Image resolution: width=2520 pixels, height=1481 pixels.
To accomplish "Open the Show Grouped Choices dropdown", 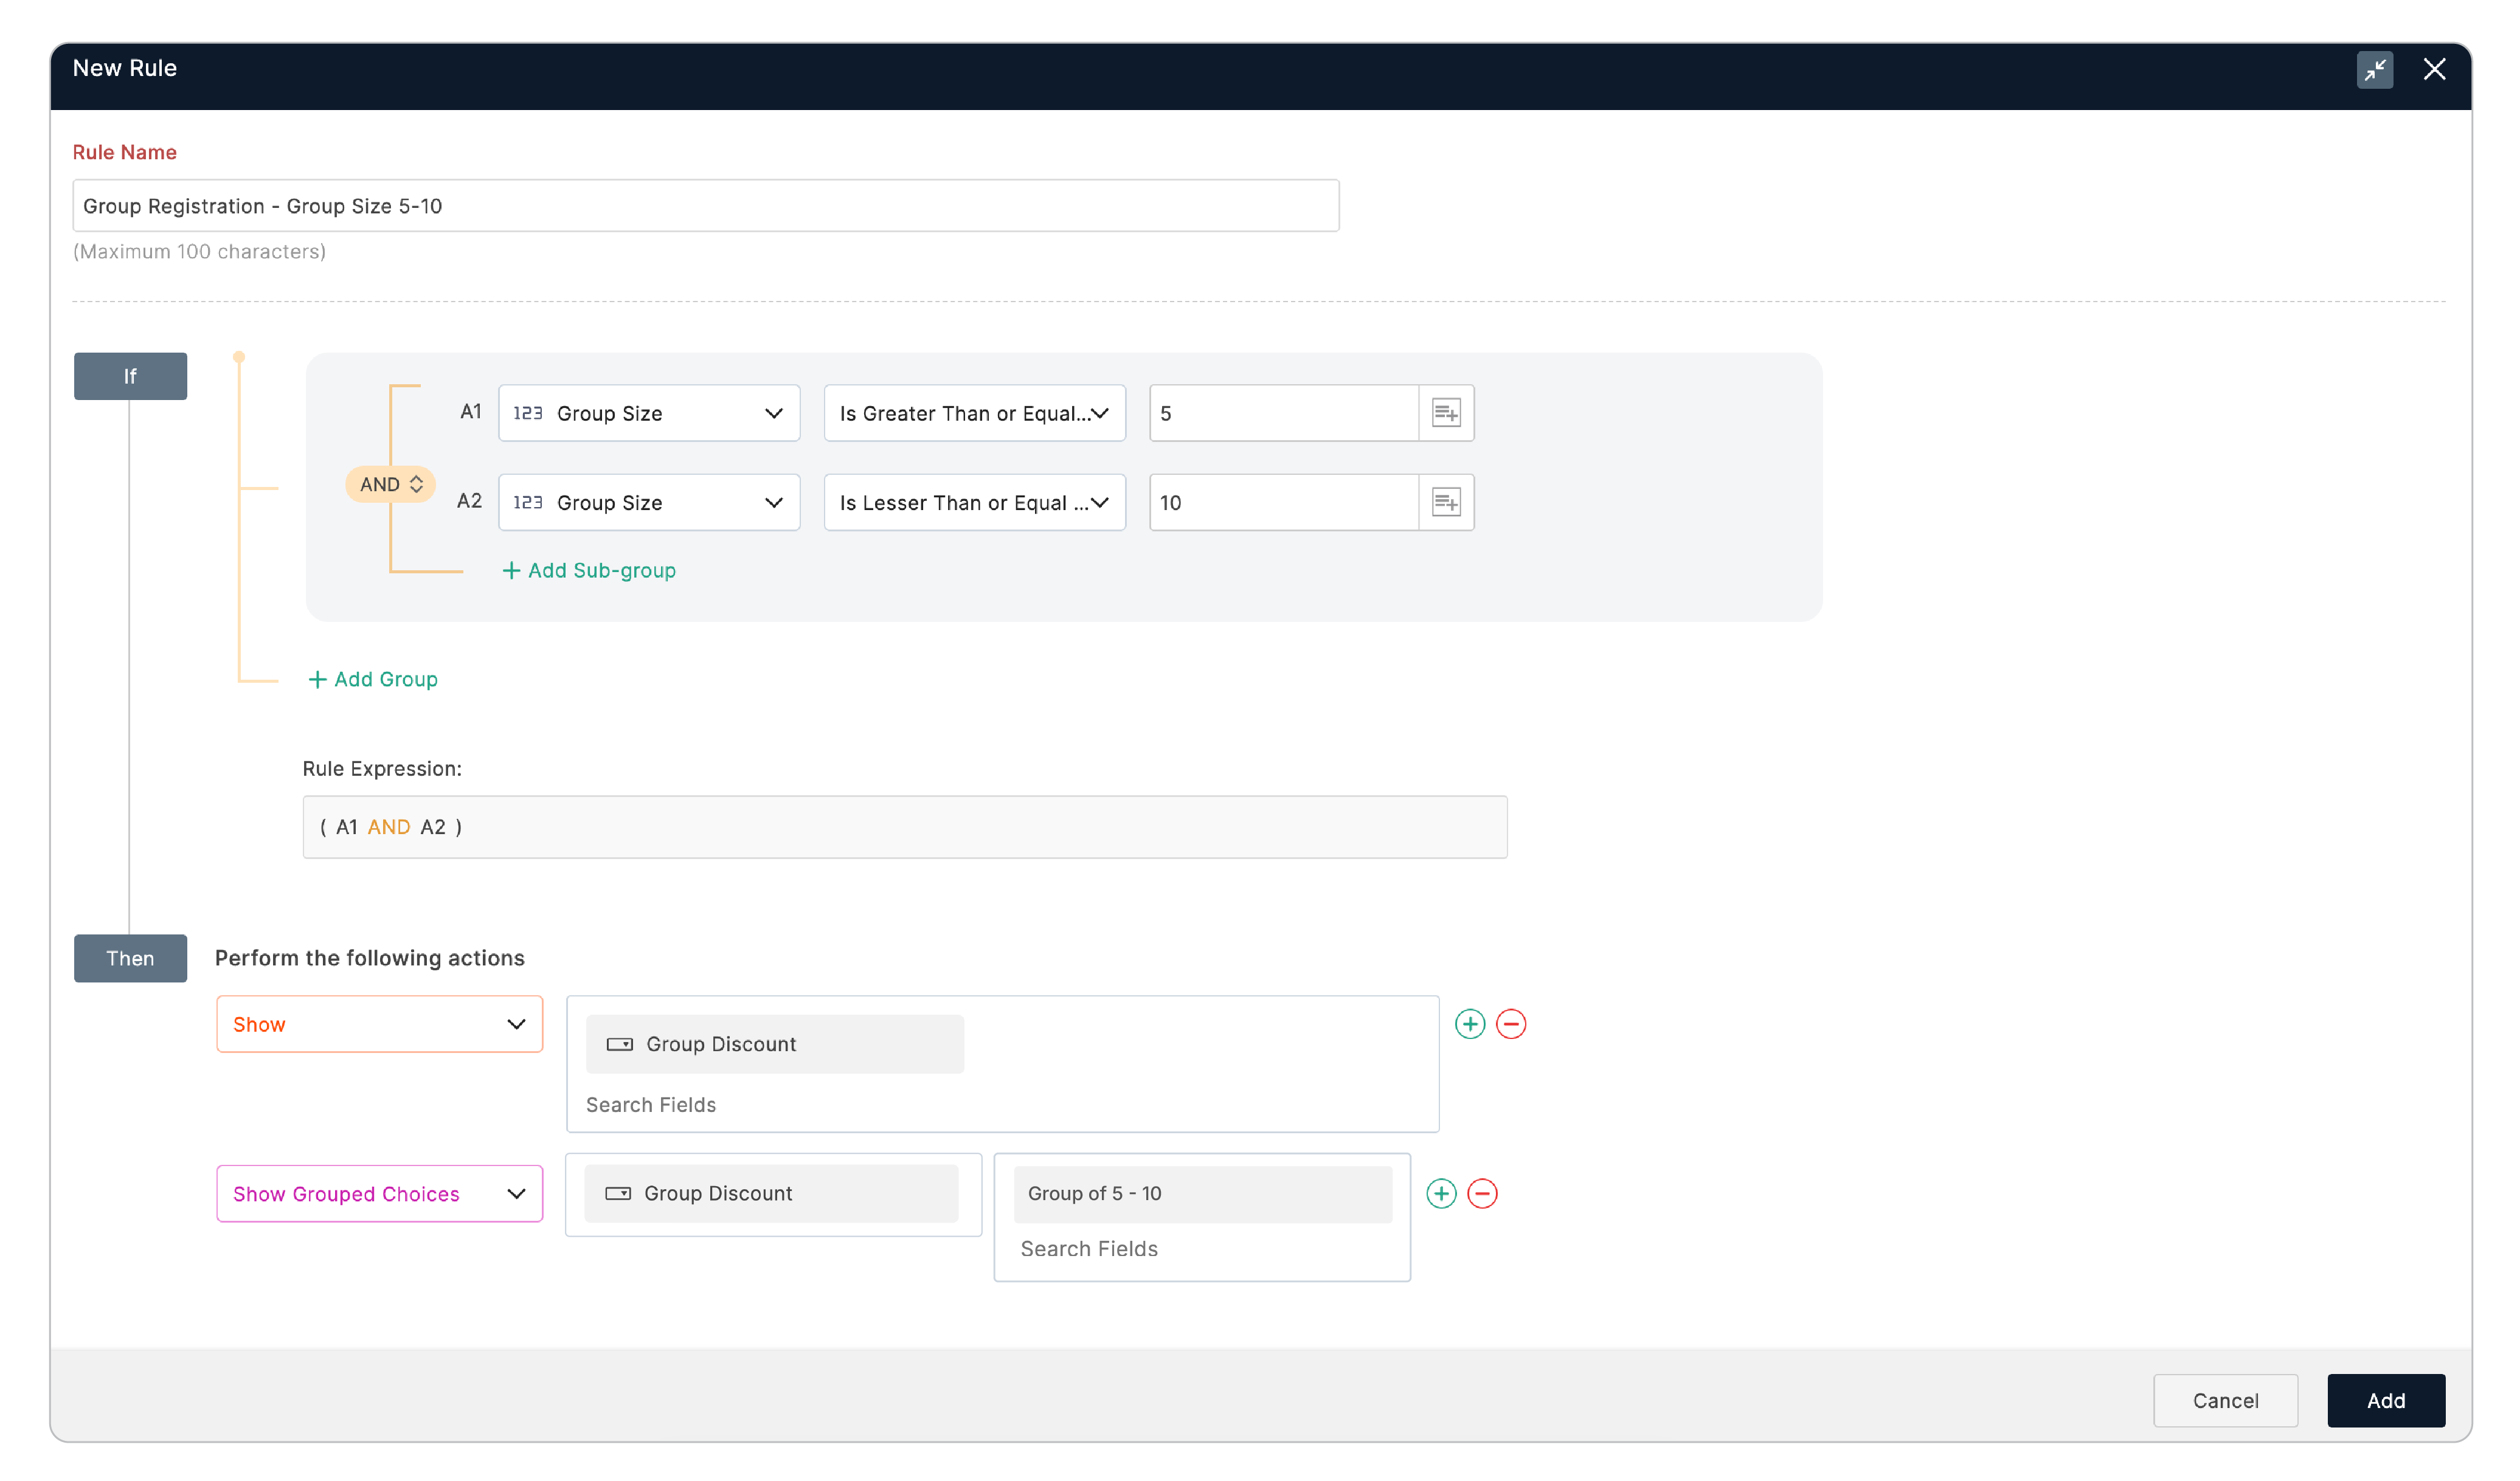I will click(379, 1193).
